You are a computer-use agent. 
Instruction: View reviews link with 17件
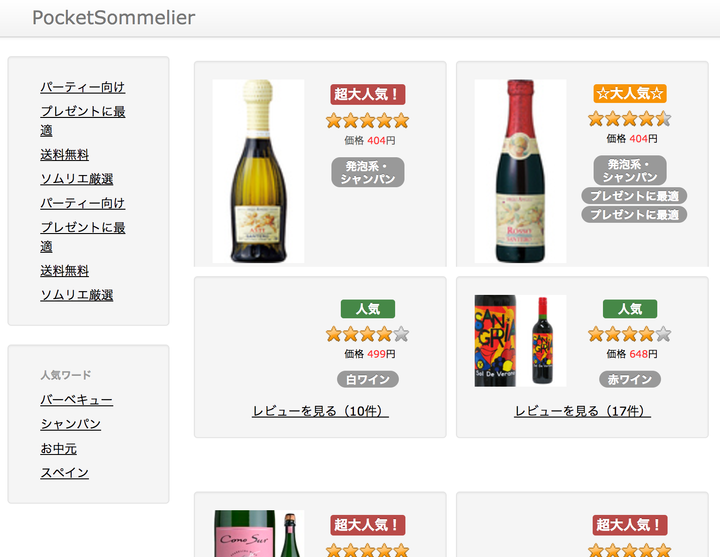coord(582,411)
